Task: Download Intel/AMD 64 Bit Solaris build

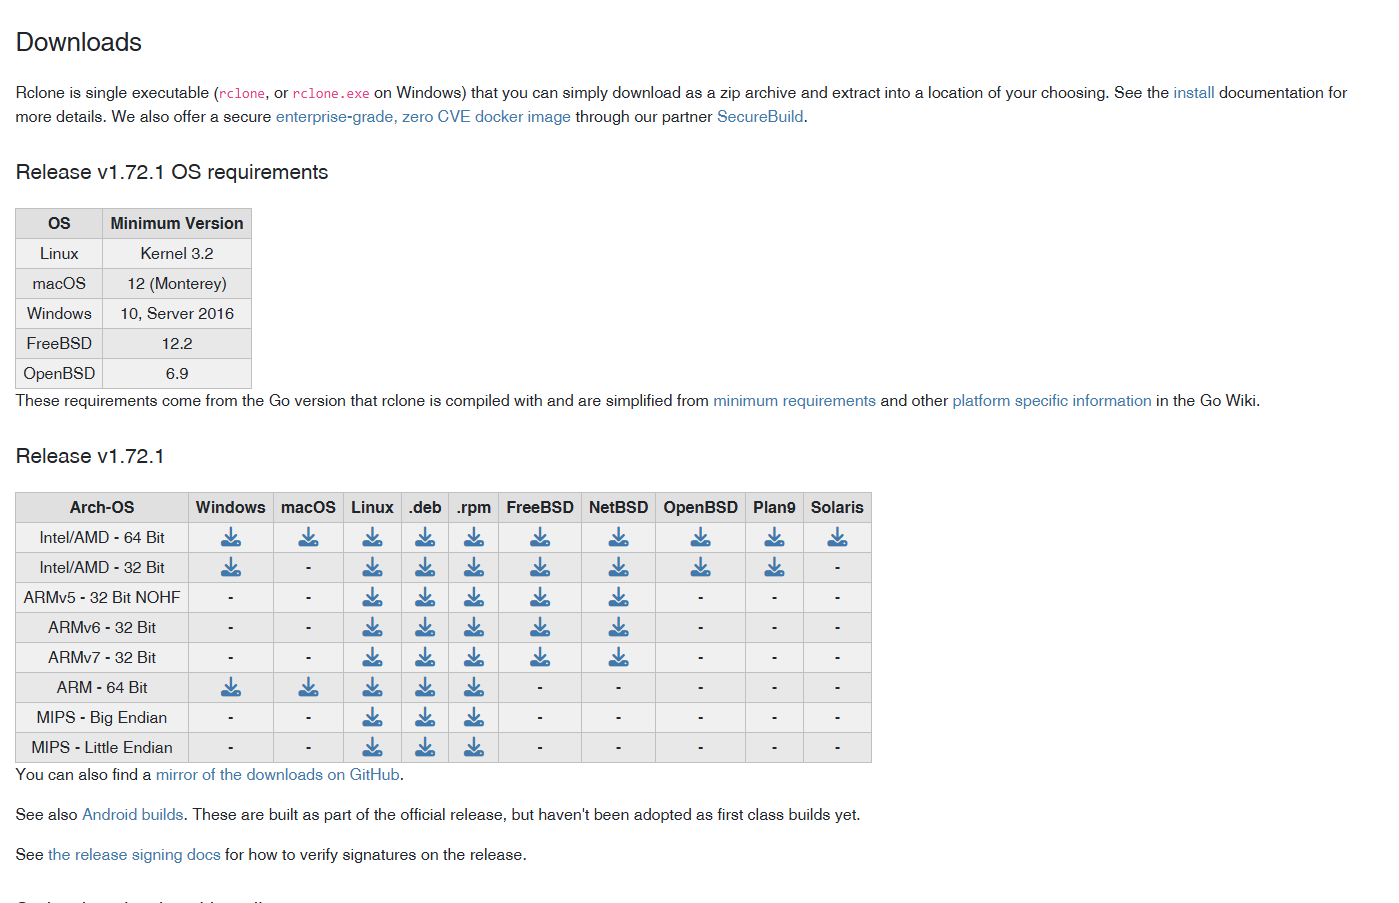Action: pos(837,537)
